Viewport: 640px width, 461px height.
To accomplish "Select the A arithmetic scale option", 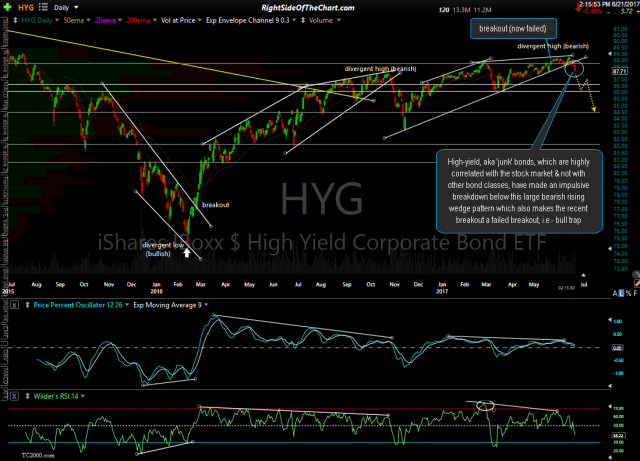I will [615, 293].
